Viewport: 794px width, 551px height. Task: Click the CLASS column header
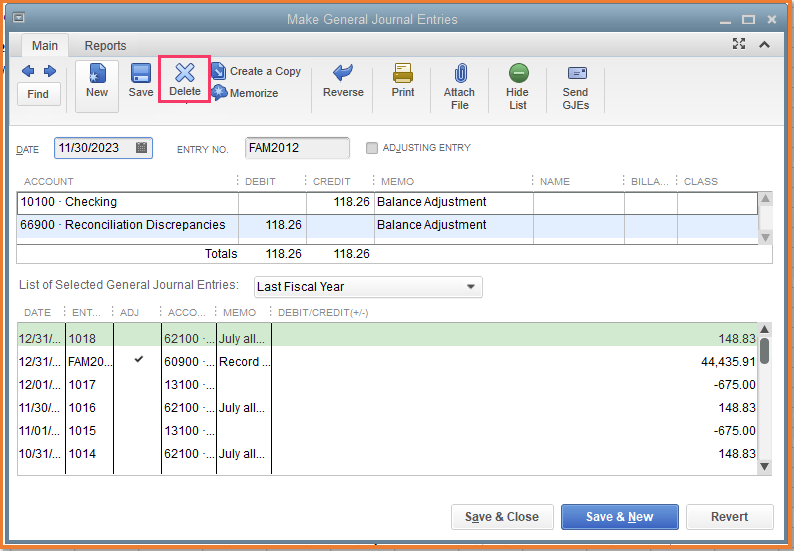click(x=701, y=181)
